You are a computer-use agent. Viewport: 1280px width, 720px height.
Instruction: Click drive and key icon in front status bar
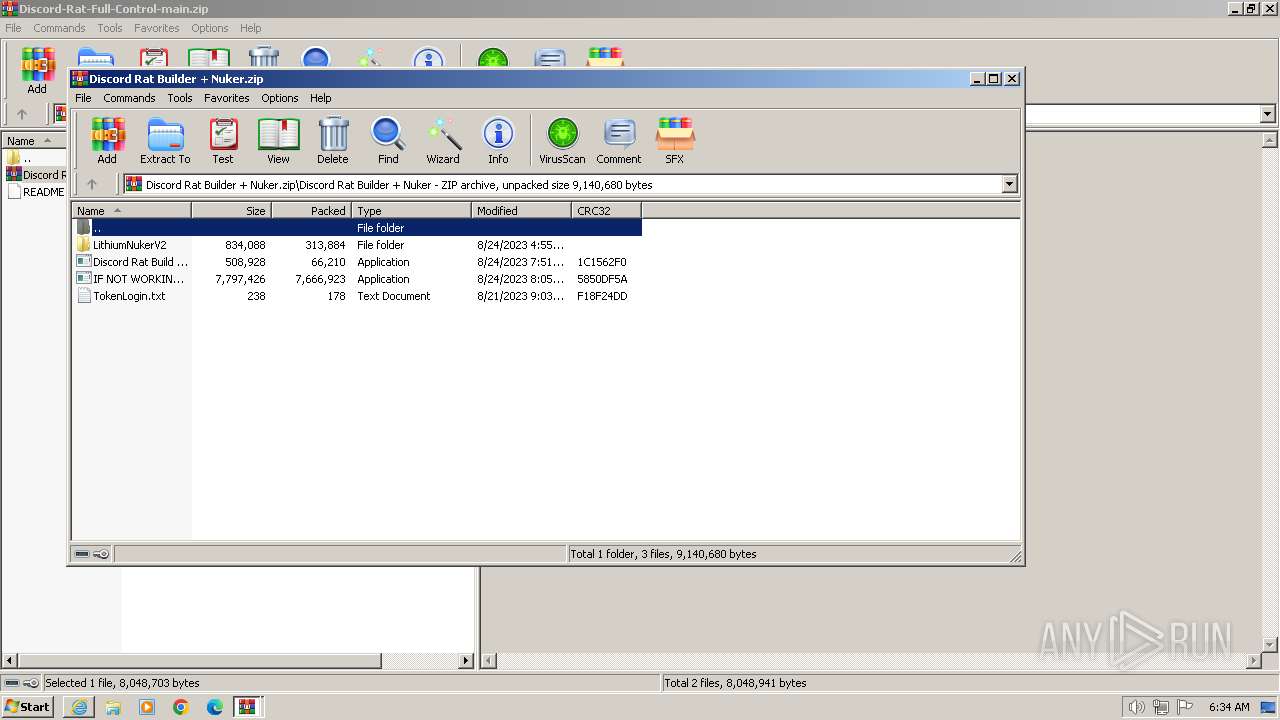coord(92,554)
